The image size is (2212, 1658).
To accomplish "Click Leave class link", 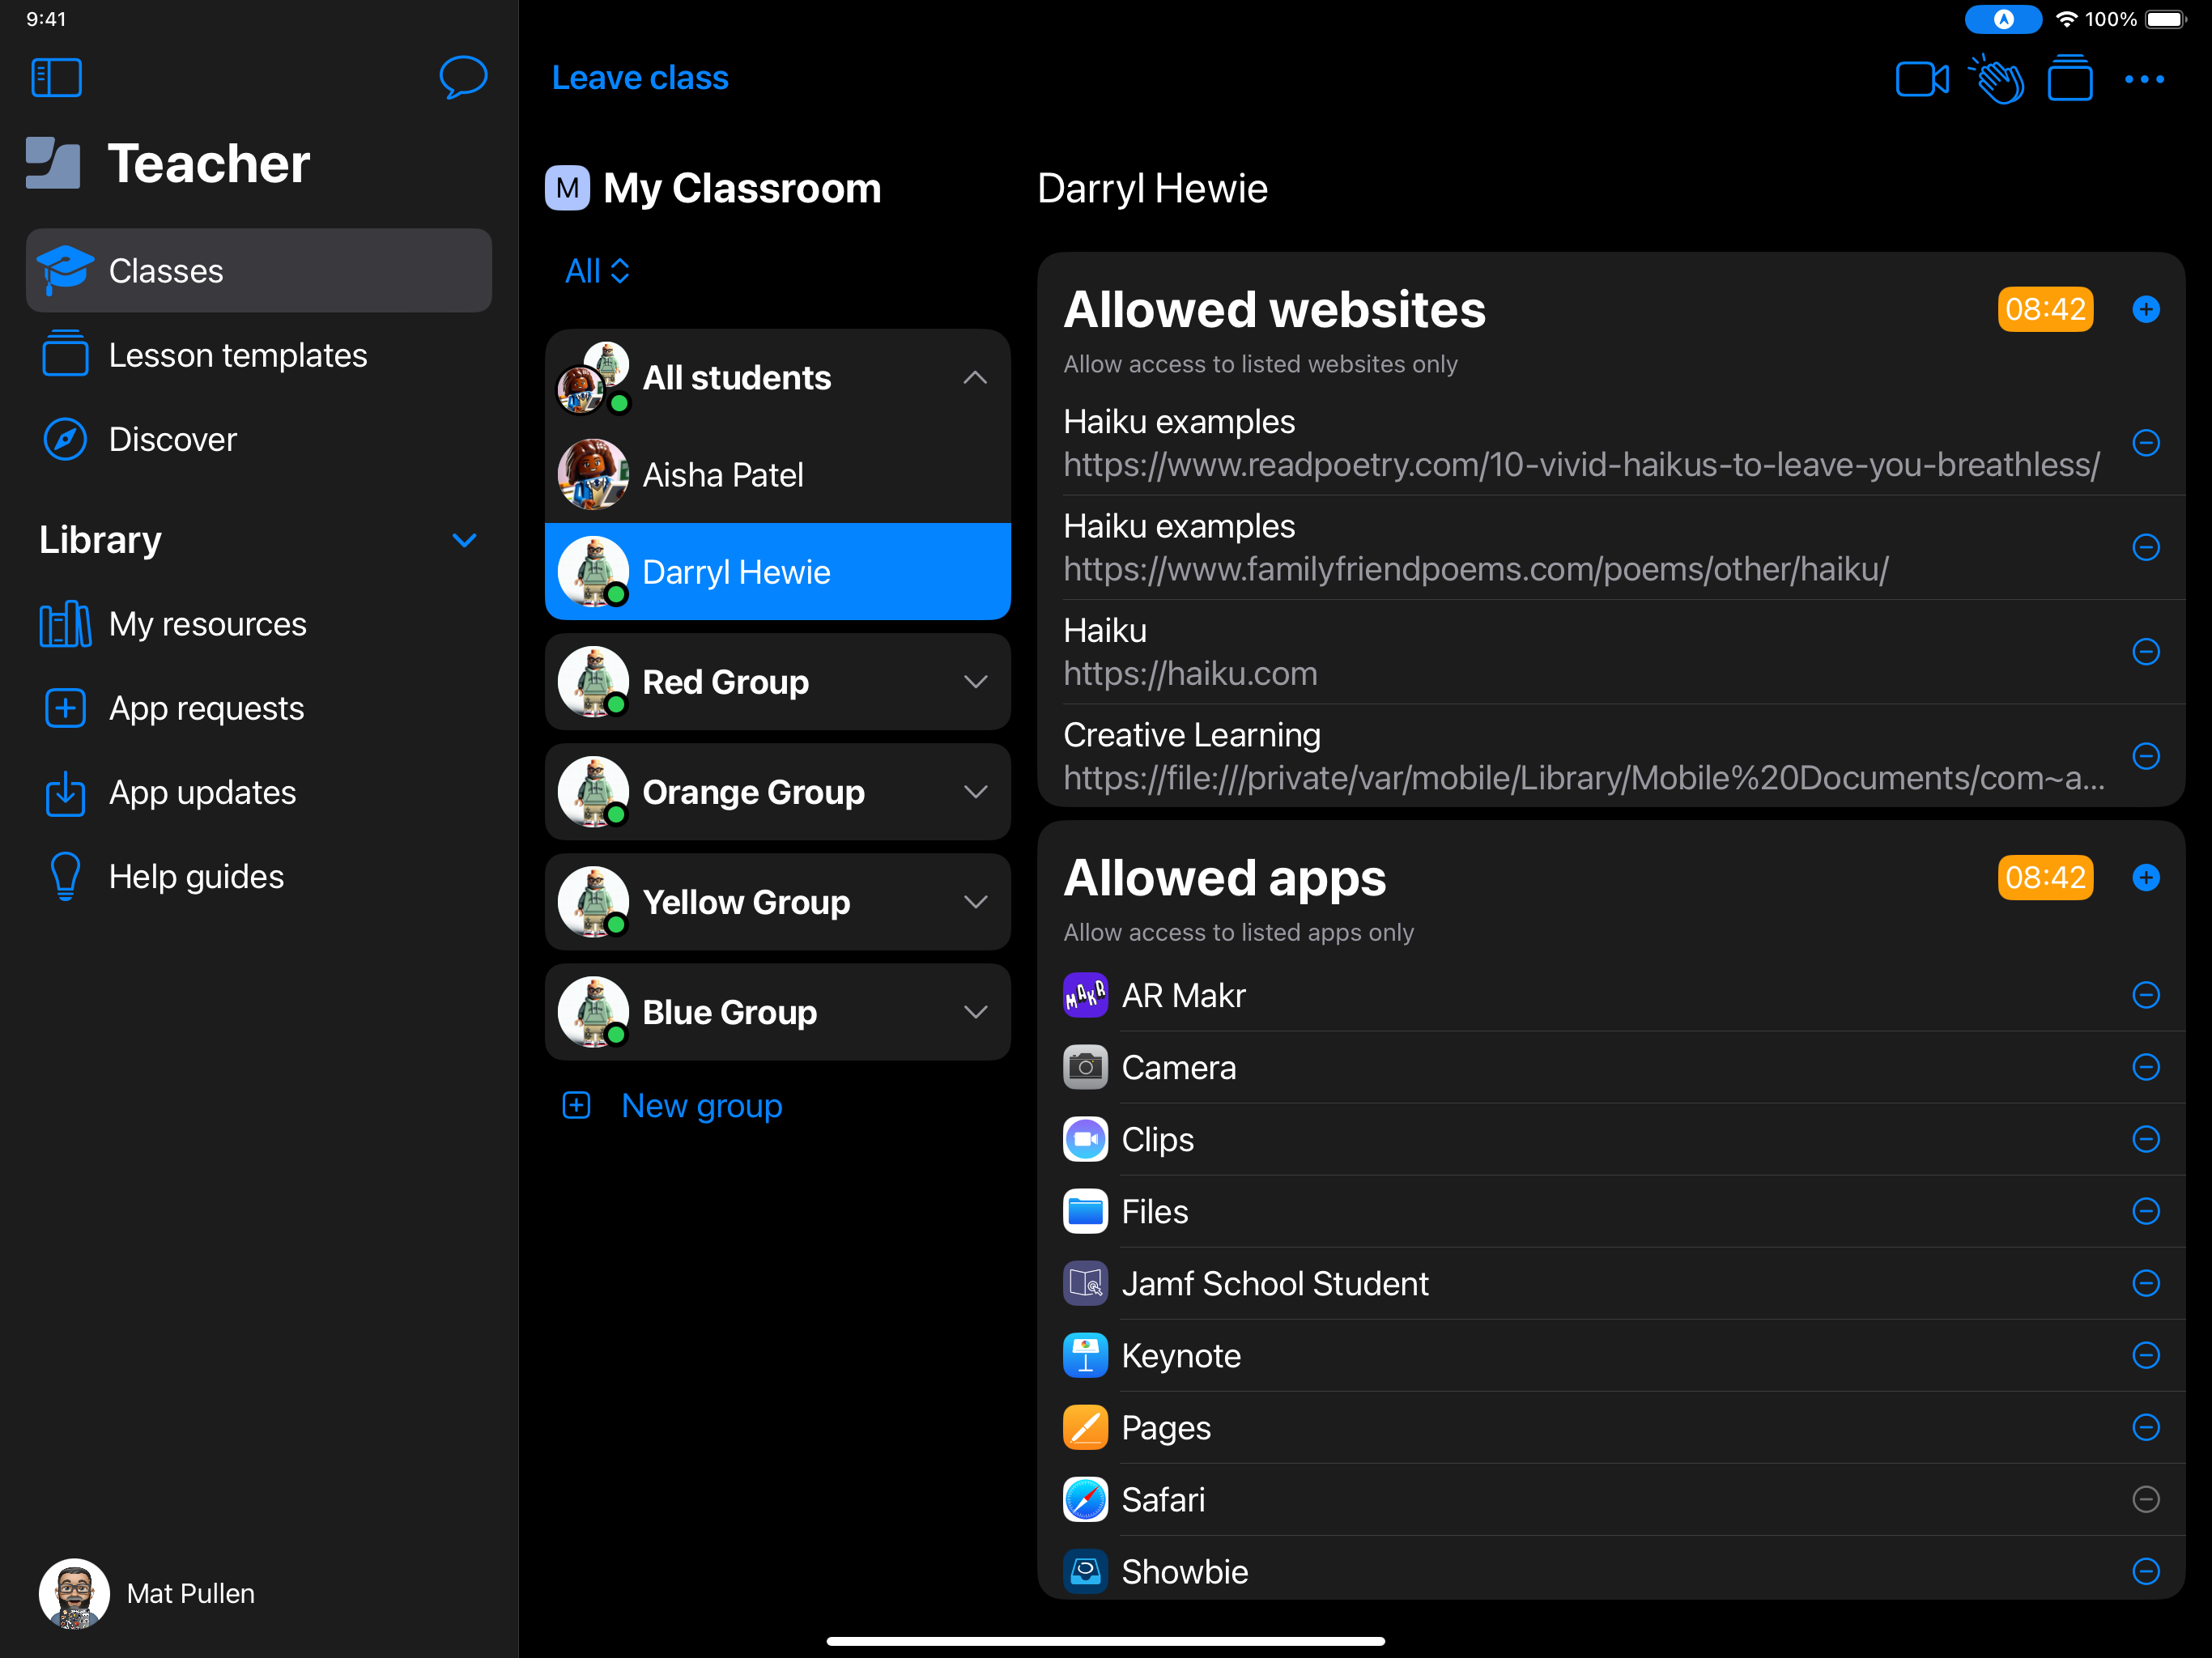I will click(x=640, y=78).
